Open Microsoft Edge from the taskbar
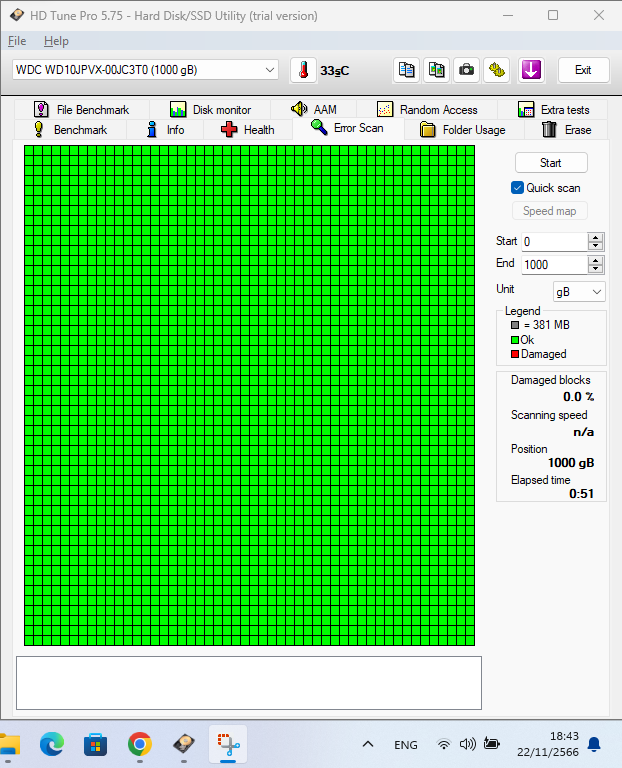 click(x=51, y=744)
